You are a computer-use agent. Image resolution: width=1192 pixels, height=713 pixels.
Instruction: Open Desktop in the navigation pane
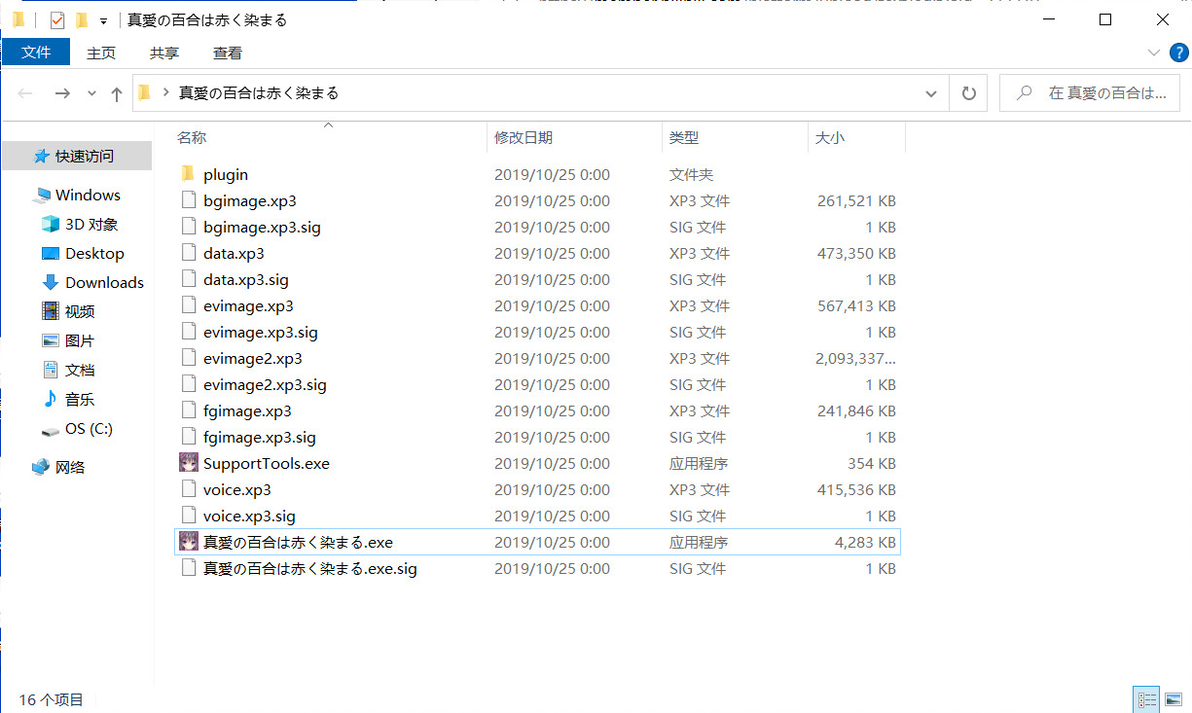pyautogui.click(x=83, y=253)
